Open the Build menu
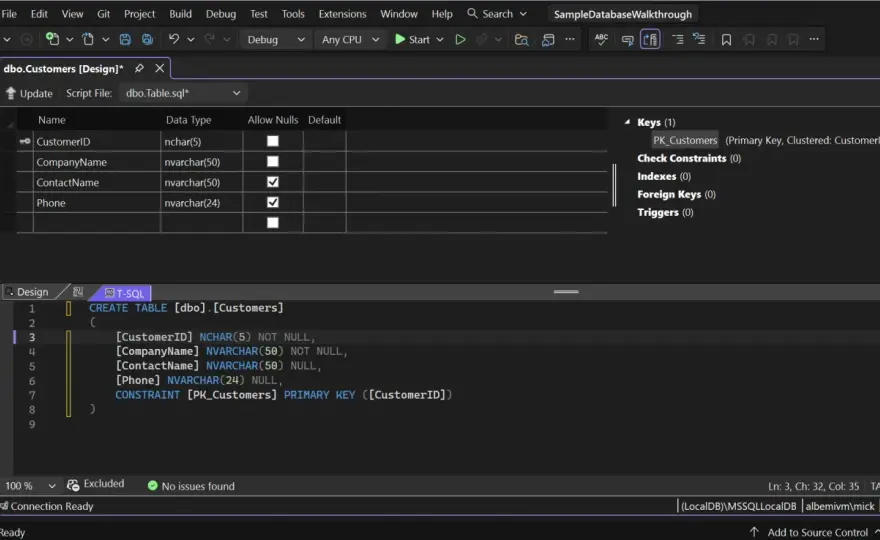The height and width of the screenshot is (540, 880). pyautogui.click(x=180, y=13)
